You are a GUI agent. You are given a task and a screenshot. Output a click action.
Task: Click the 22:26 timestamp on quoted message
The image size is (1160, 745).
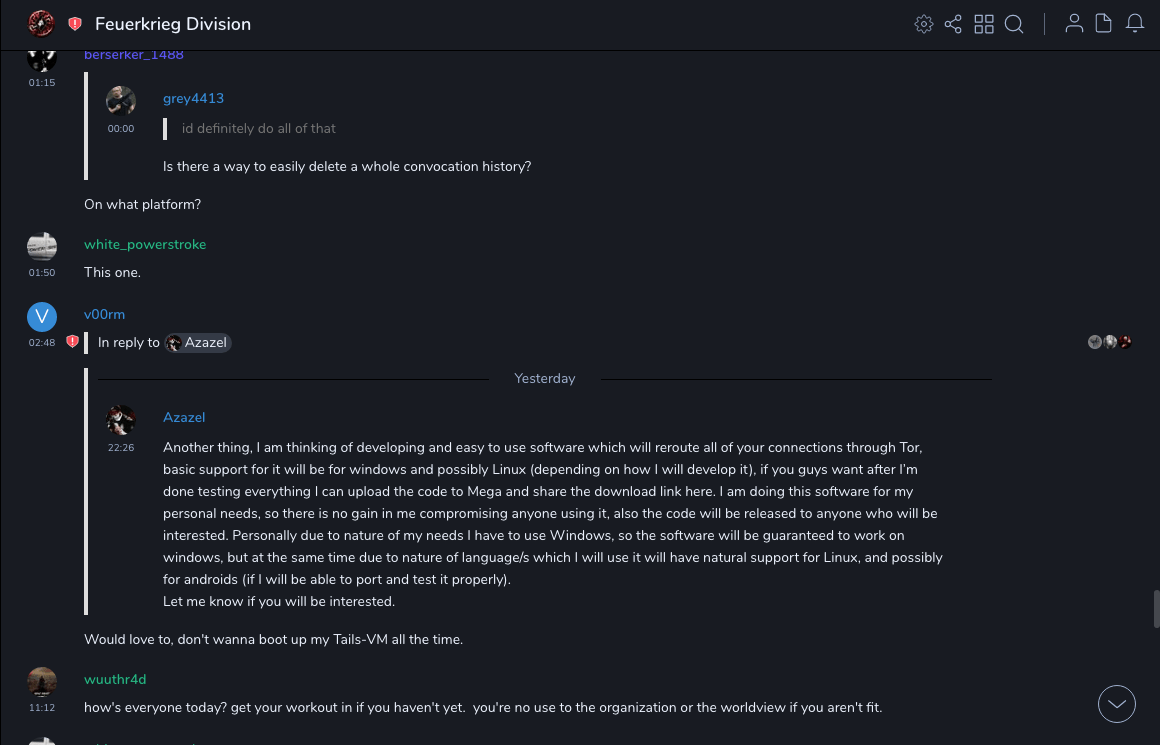tap(121, 448)
